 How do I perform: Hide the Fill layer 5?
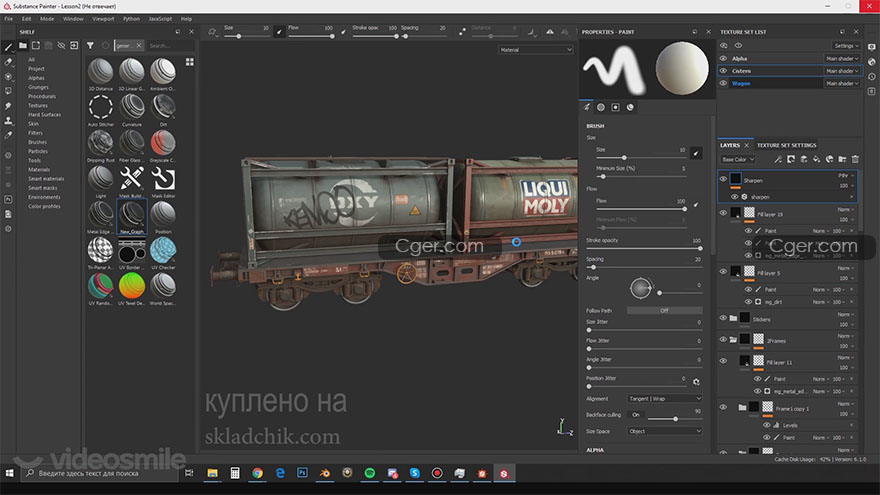click(723, 272)
